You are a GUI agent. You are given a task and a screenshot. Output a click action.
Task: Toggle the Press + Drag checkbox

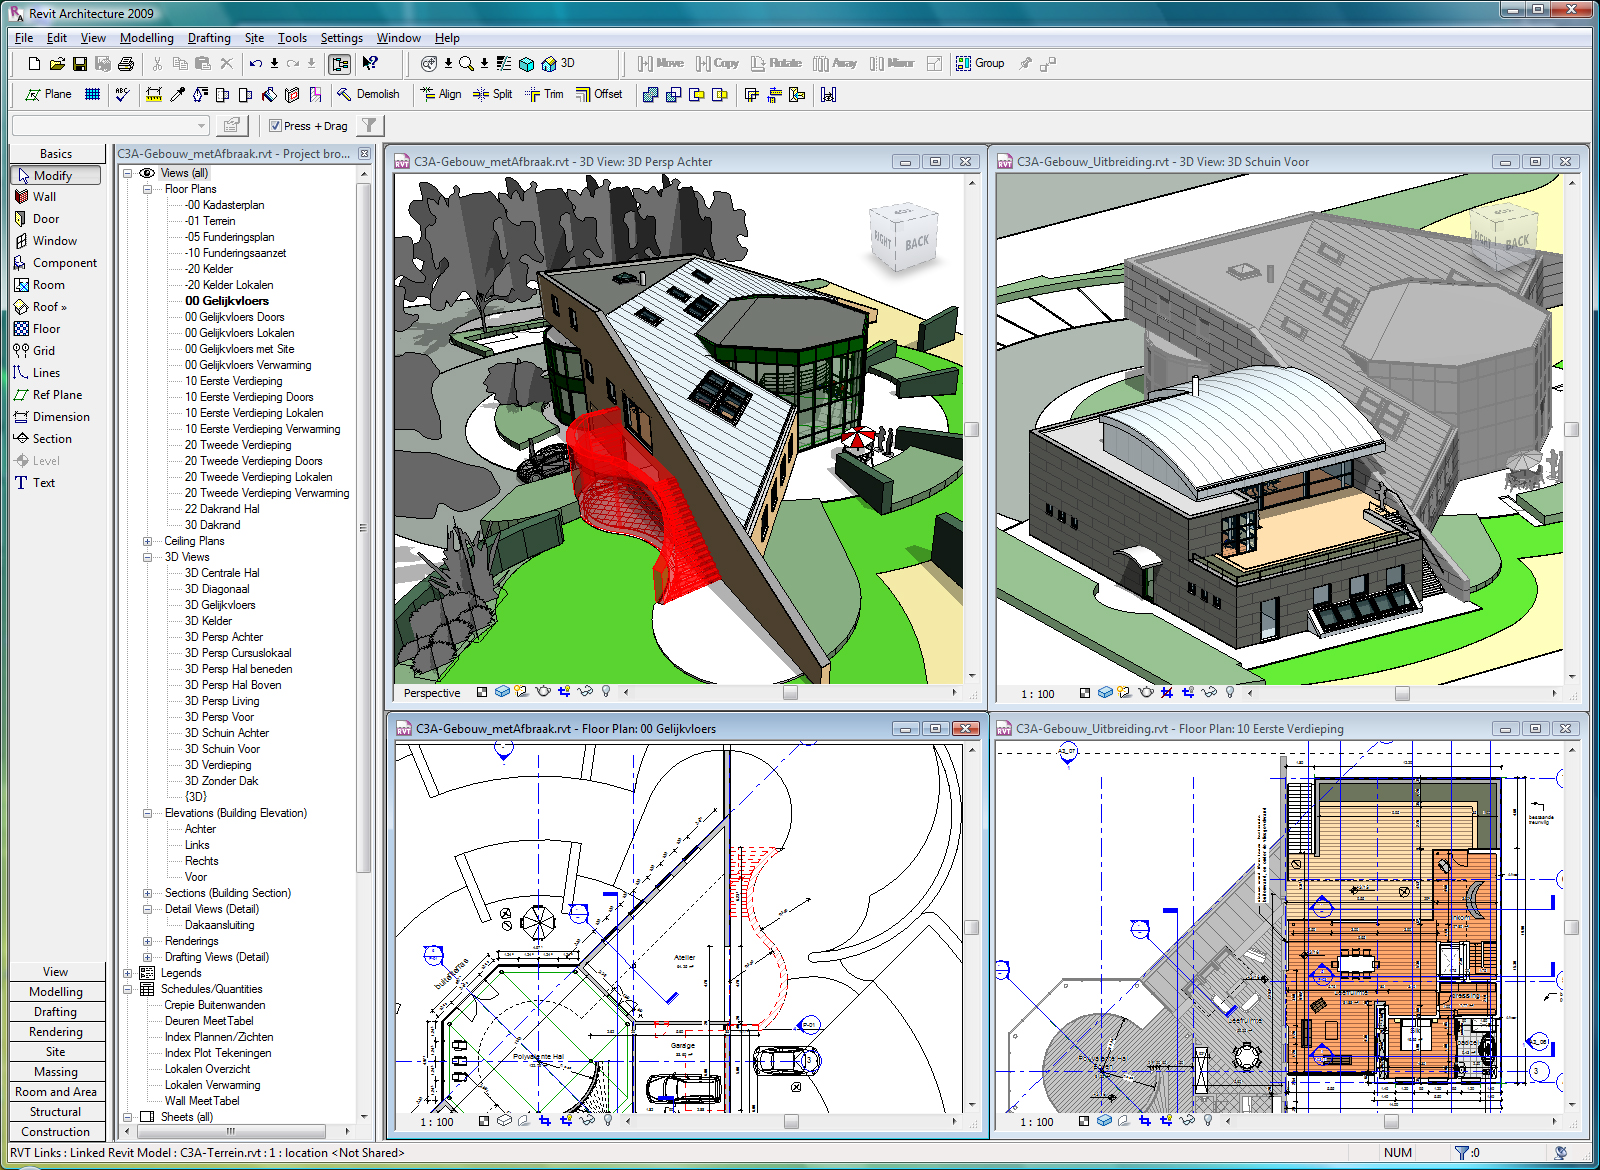(x=275, y=126)
